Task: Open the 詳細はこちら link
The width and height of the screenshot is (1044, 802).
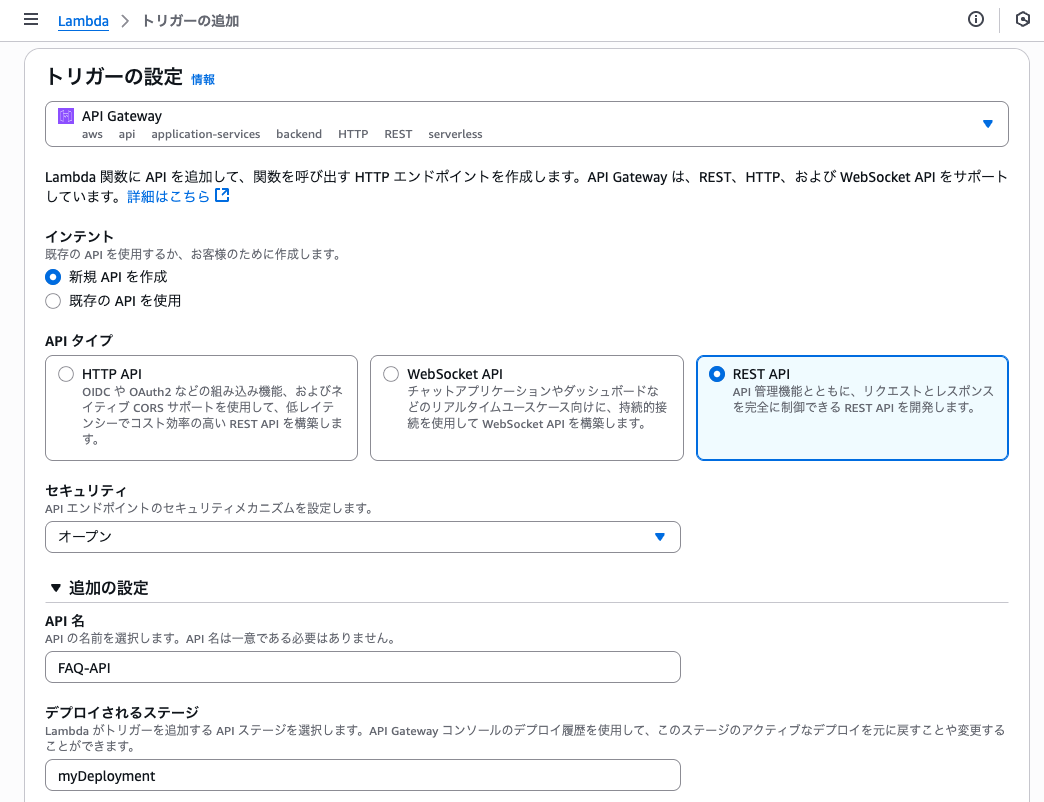Action: point(168,196)
